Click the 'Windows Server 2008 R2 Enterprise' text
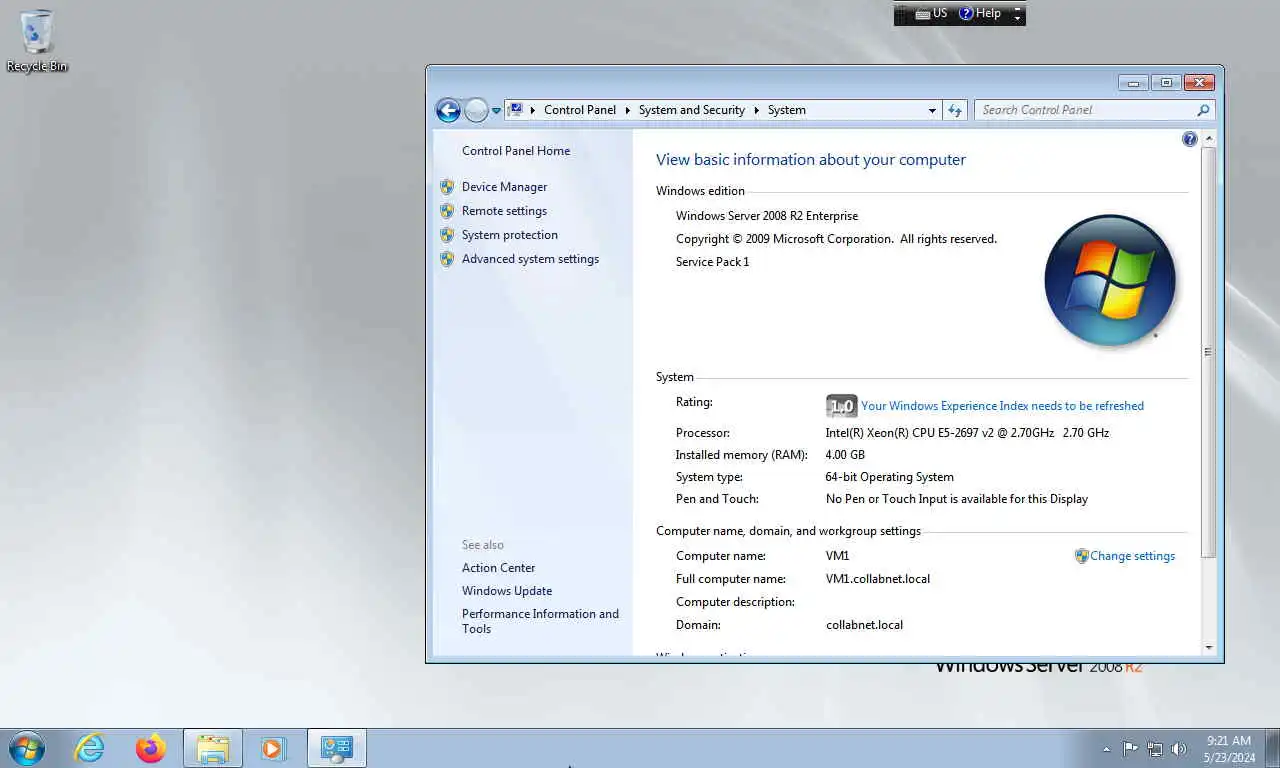The image size is (1280, 768). pyautogui.click(x=767, y=216)
